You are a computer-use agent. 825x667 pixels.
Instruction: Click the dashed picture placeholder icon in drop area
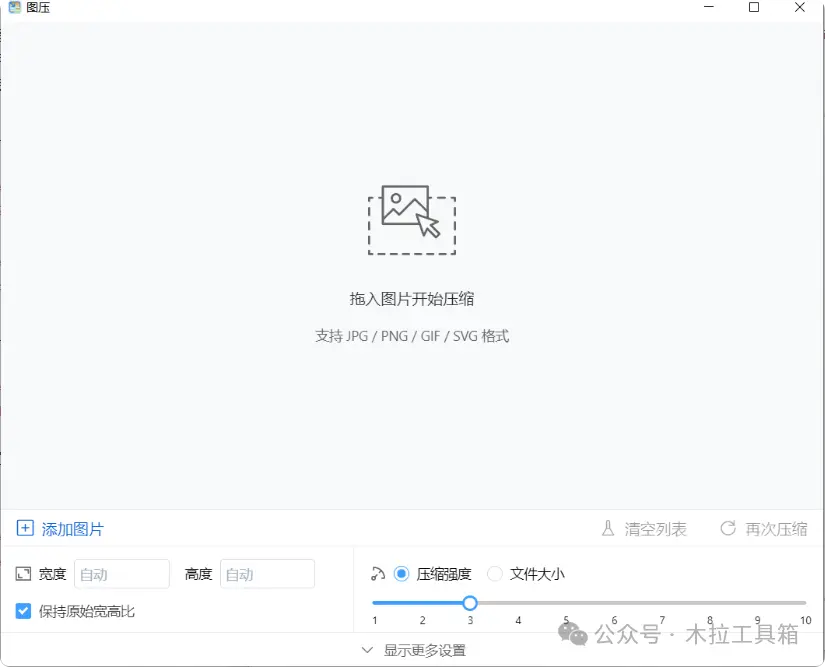tap(411, 220)
